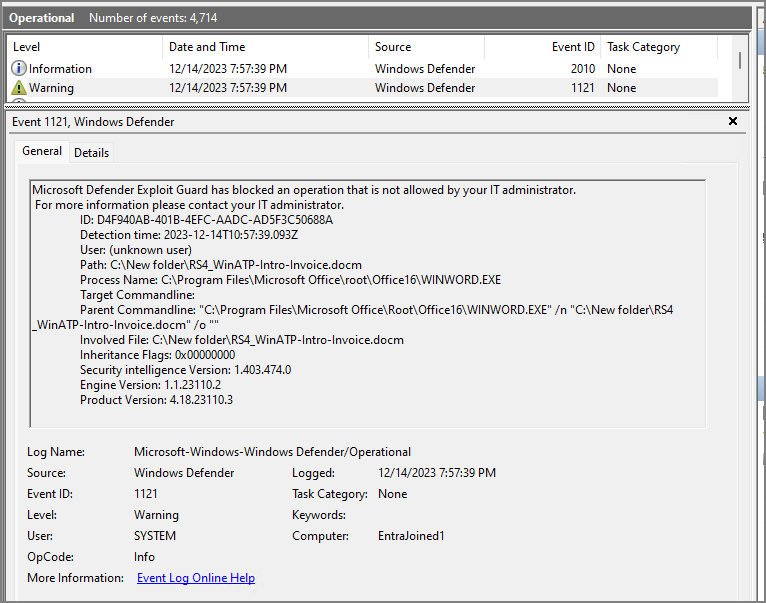Click the Warning triangle icon

[x=19, y=87]
